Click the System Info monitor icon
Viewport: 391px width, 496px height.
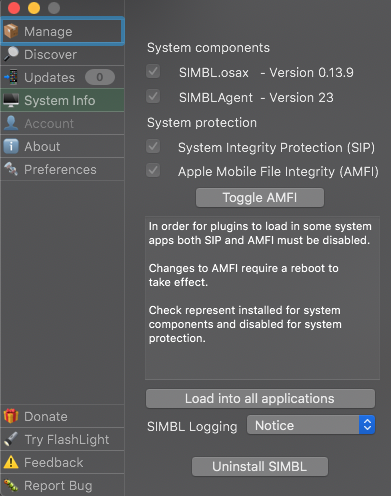coord(11,100)
